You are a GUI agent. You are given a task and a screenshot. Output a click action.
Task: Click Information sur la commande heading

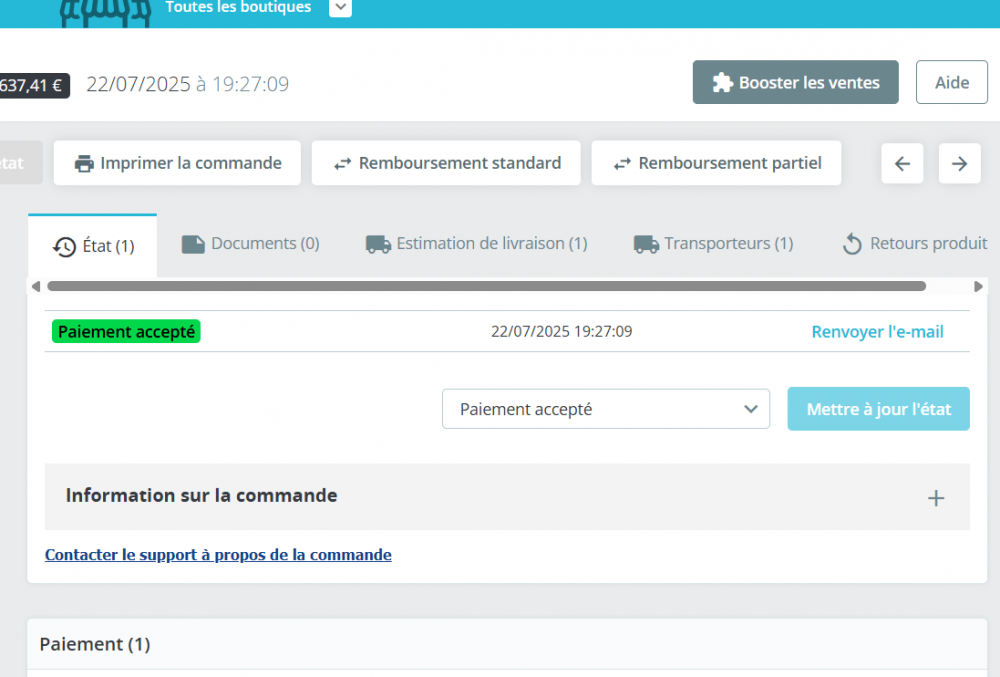(202, 495)
